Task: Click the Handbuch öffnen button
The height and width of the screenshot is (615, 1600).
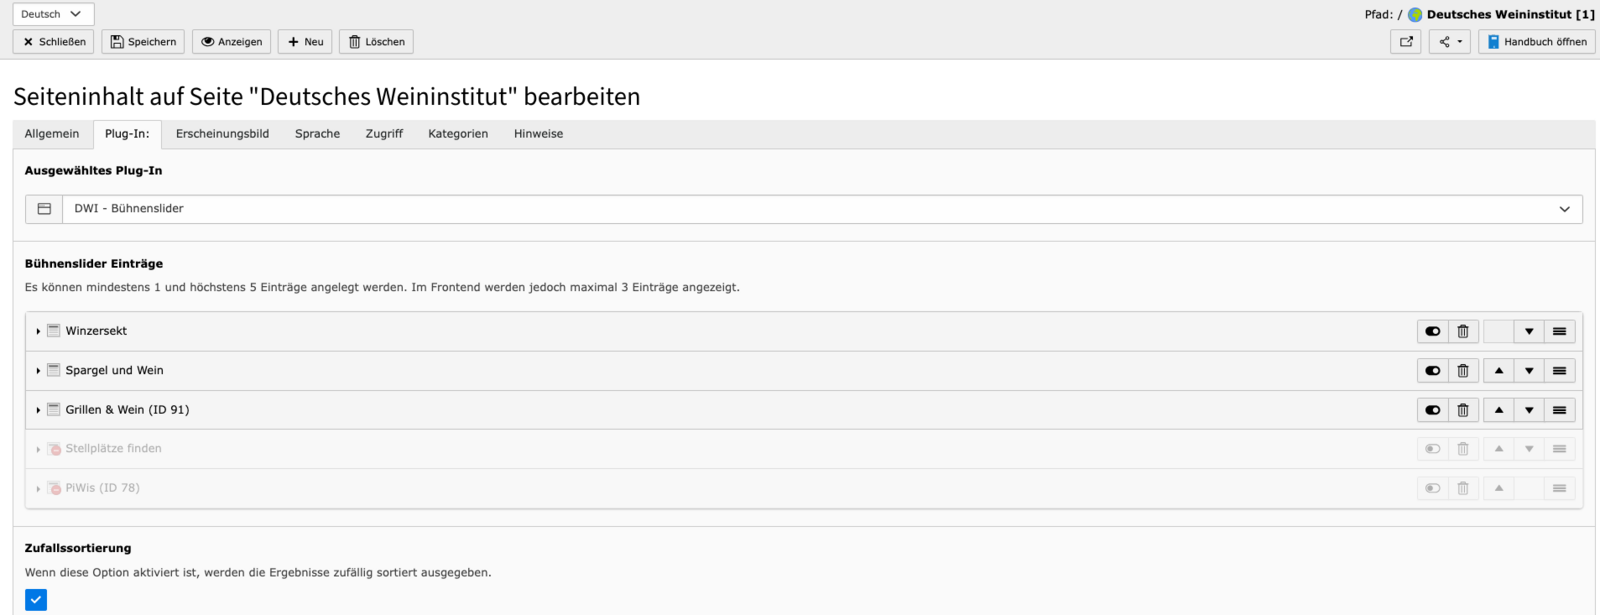Action: click(1536, 42)
